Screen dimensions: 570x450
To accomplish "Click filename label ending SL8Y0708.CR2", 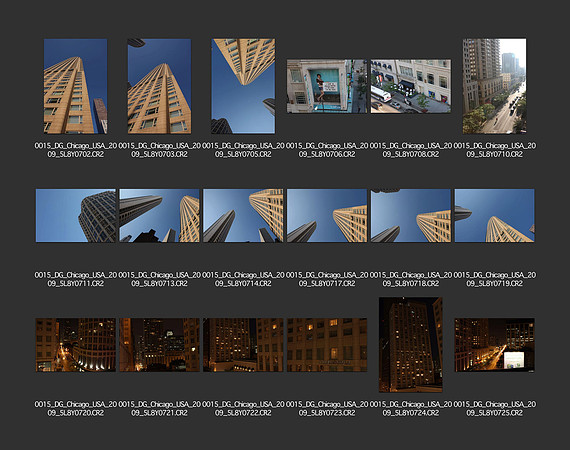I will [411, 150].
